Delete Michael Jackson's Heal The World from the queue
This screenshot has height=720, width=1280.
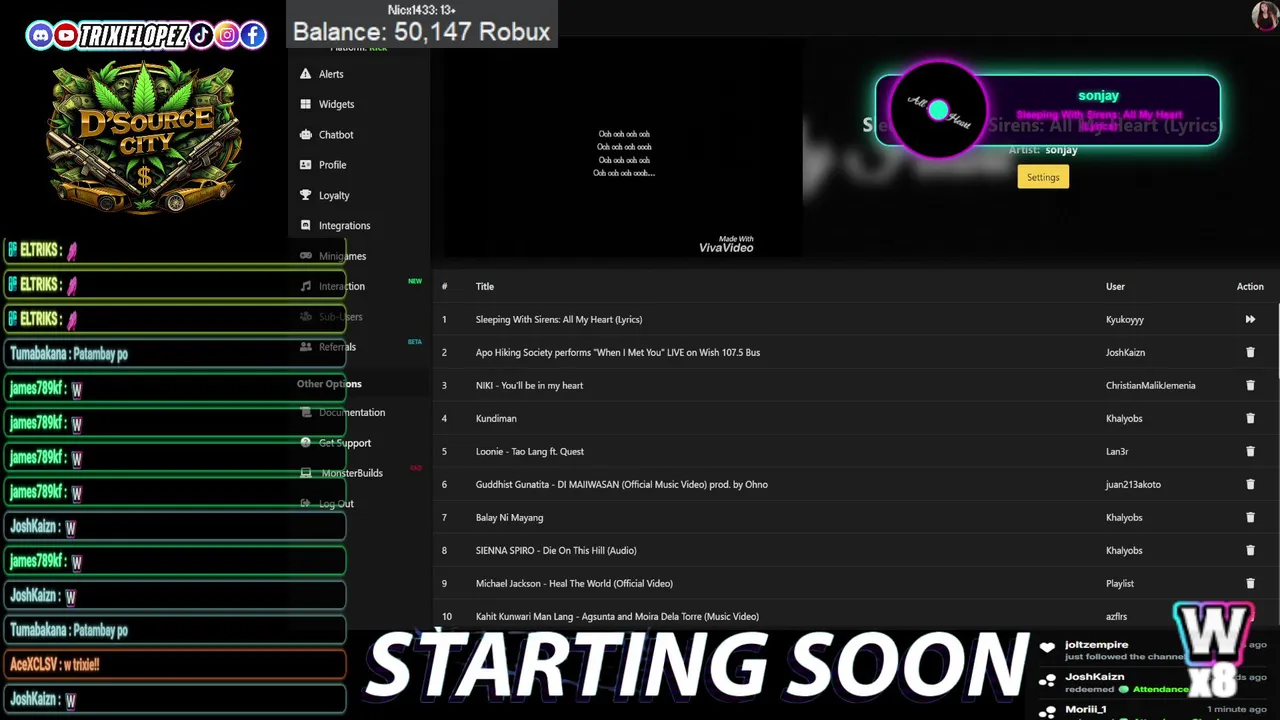(x=1250, y=583)
